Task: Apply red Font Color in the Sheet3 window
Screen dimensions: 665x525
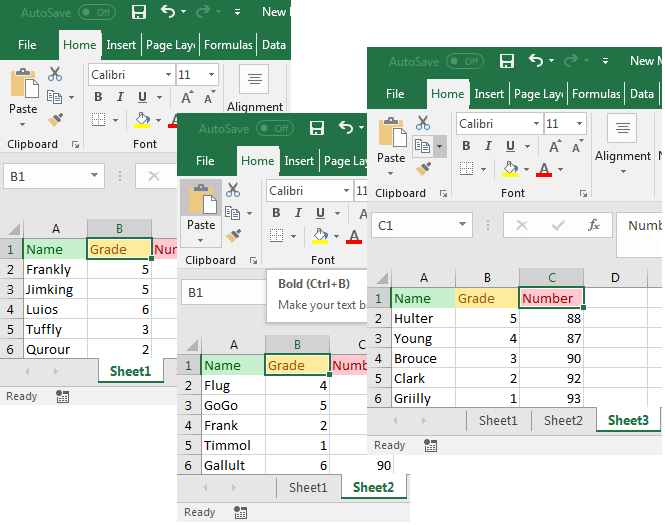Action: click(544, 169)
